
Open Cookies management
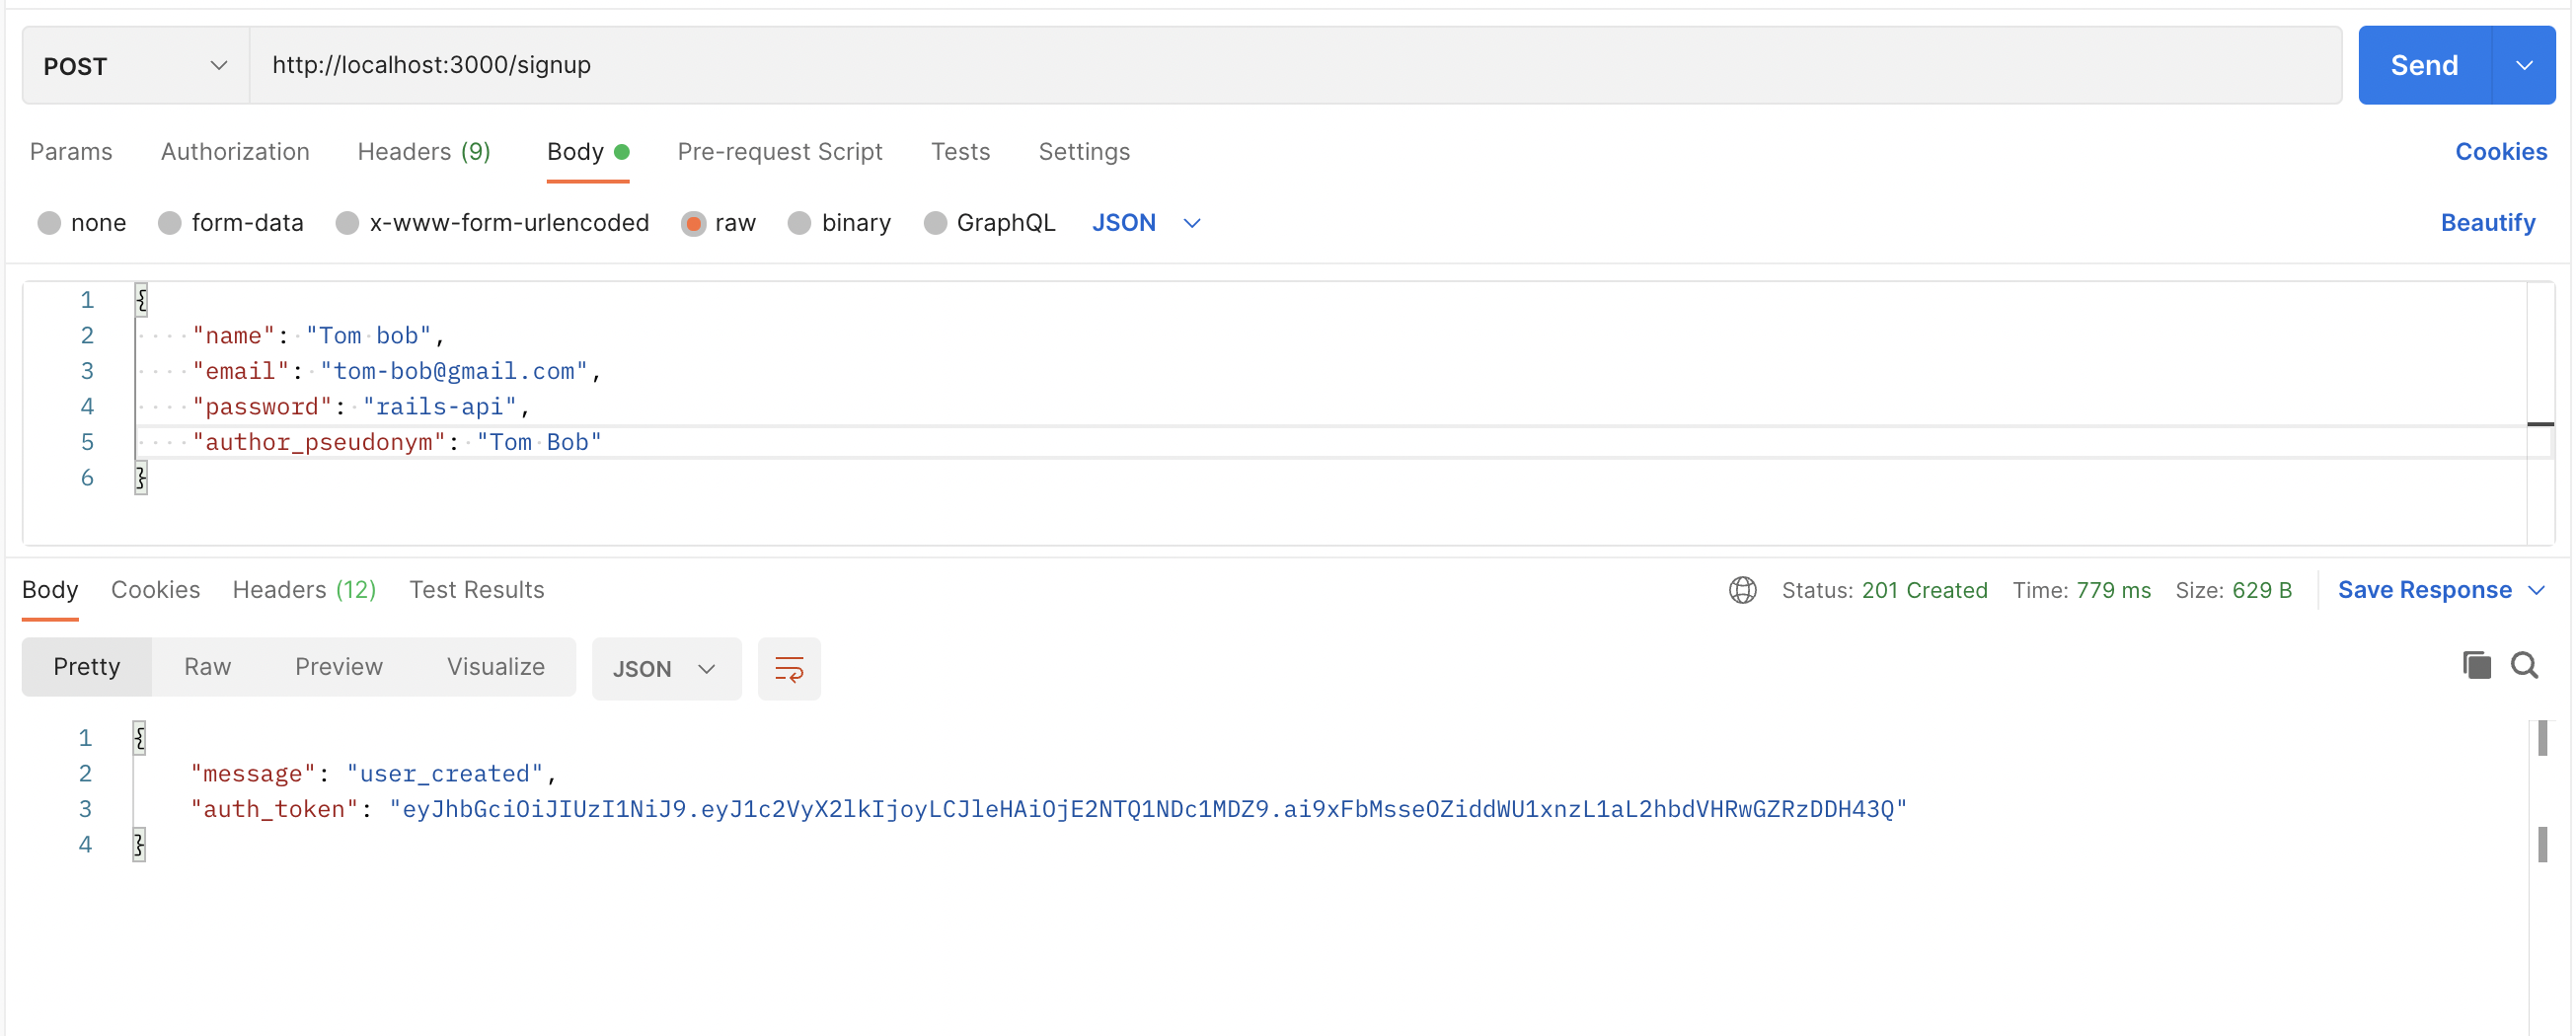click(2502, 151)
